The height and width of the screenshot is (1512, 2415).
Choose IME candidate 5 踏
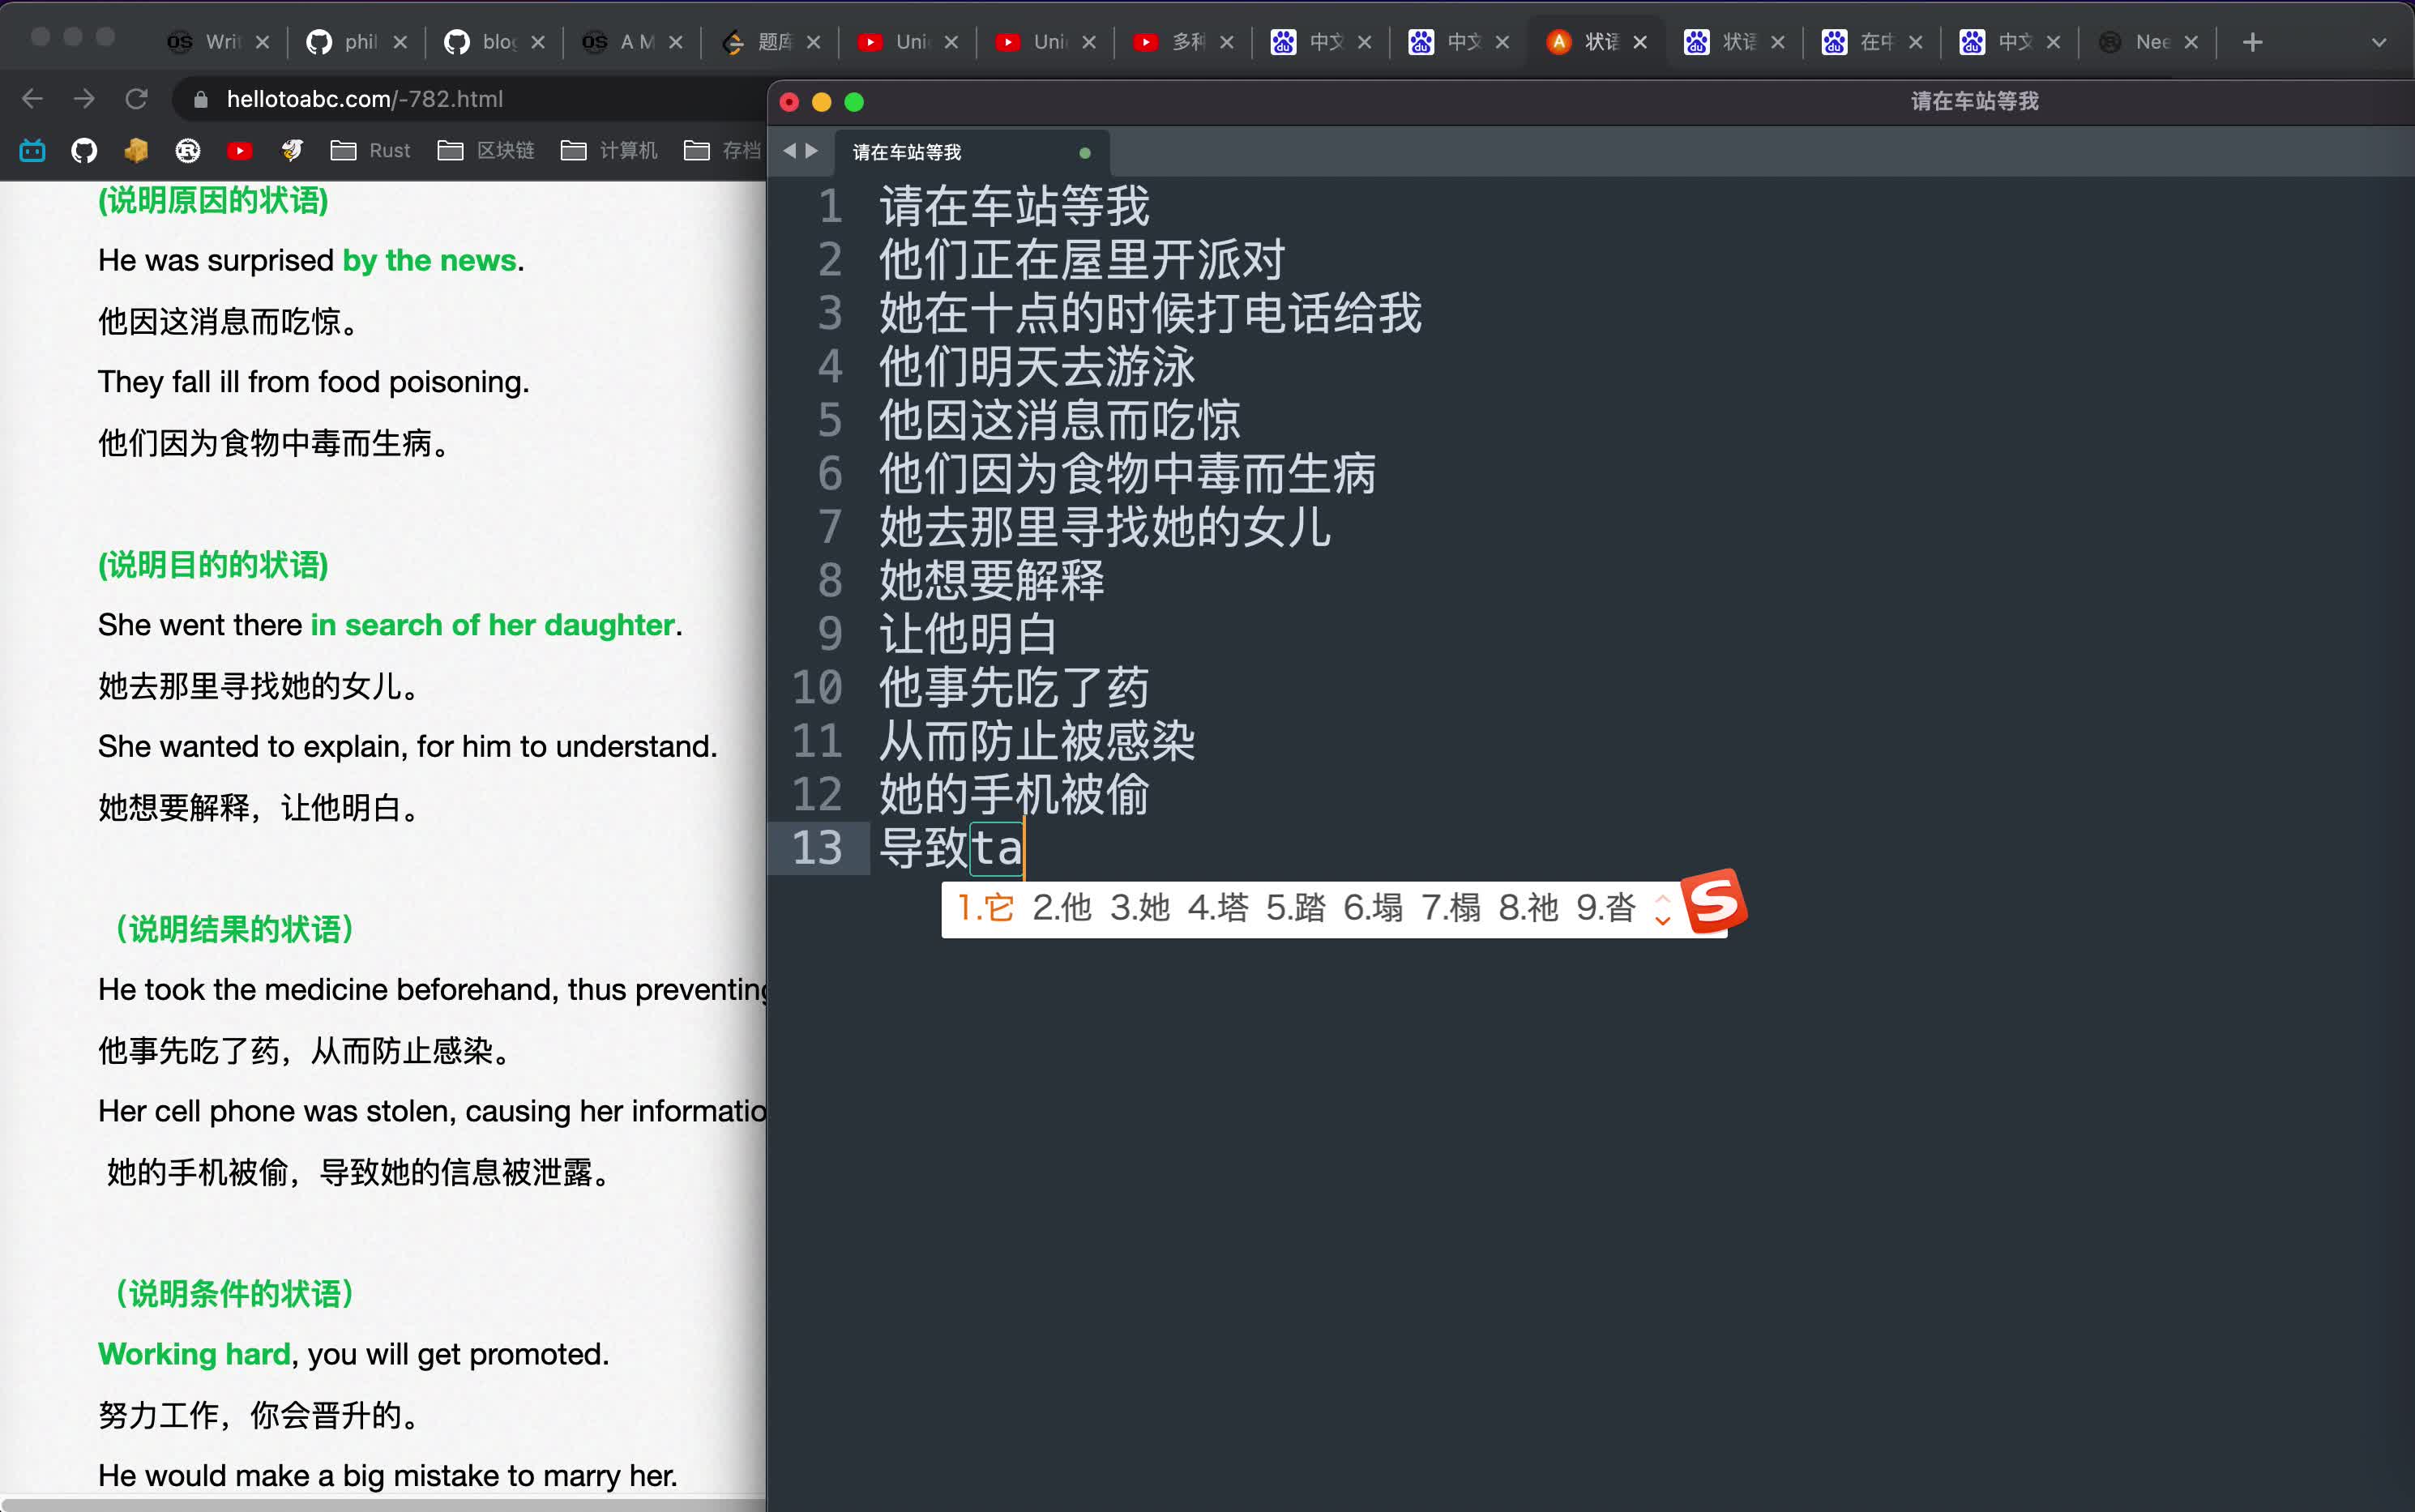(1296, 908)
